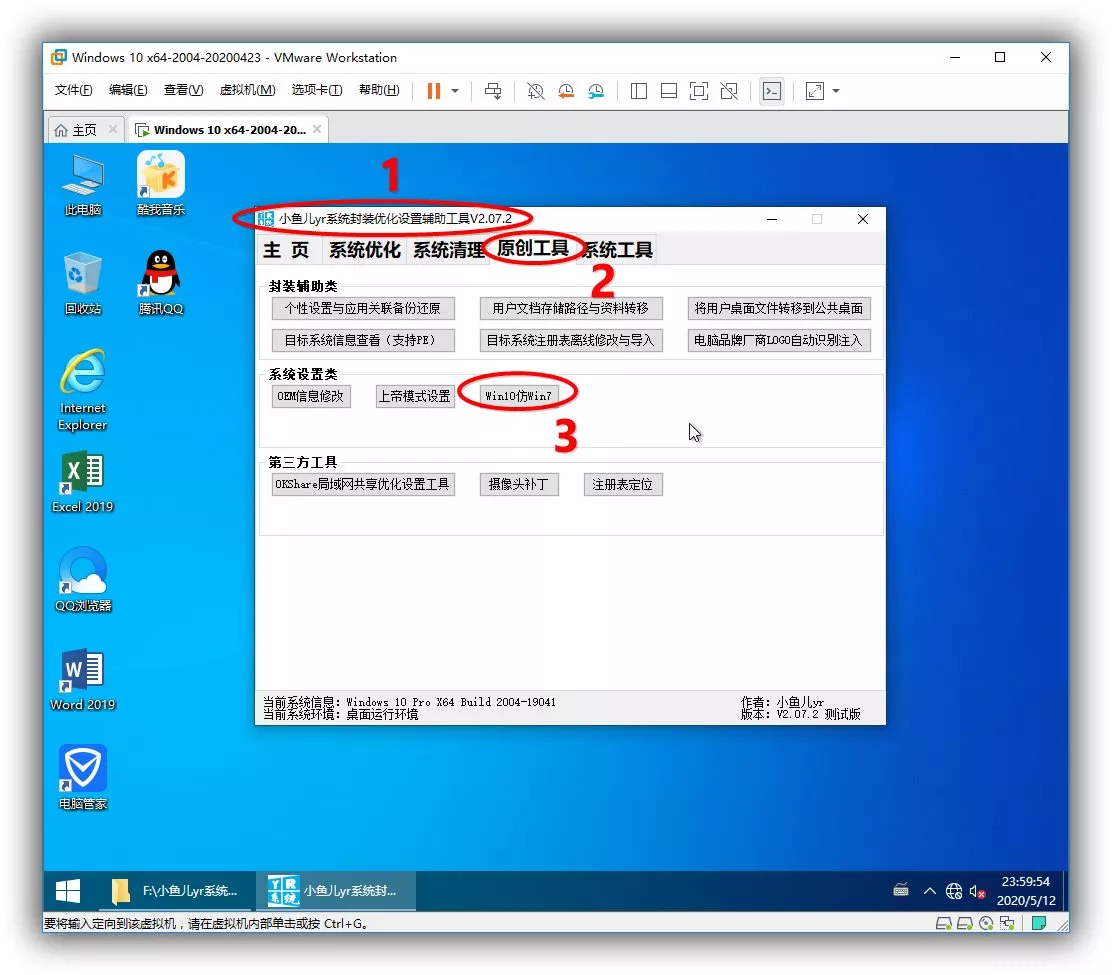Expand hidden icons in the system tray
This screenshot has height=975, width=1112.
coord(930,890)
